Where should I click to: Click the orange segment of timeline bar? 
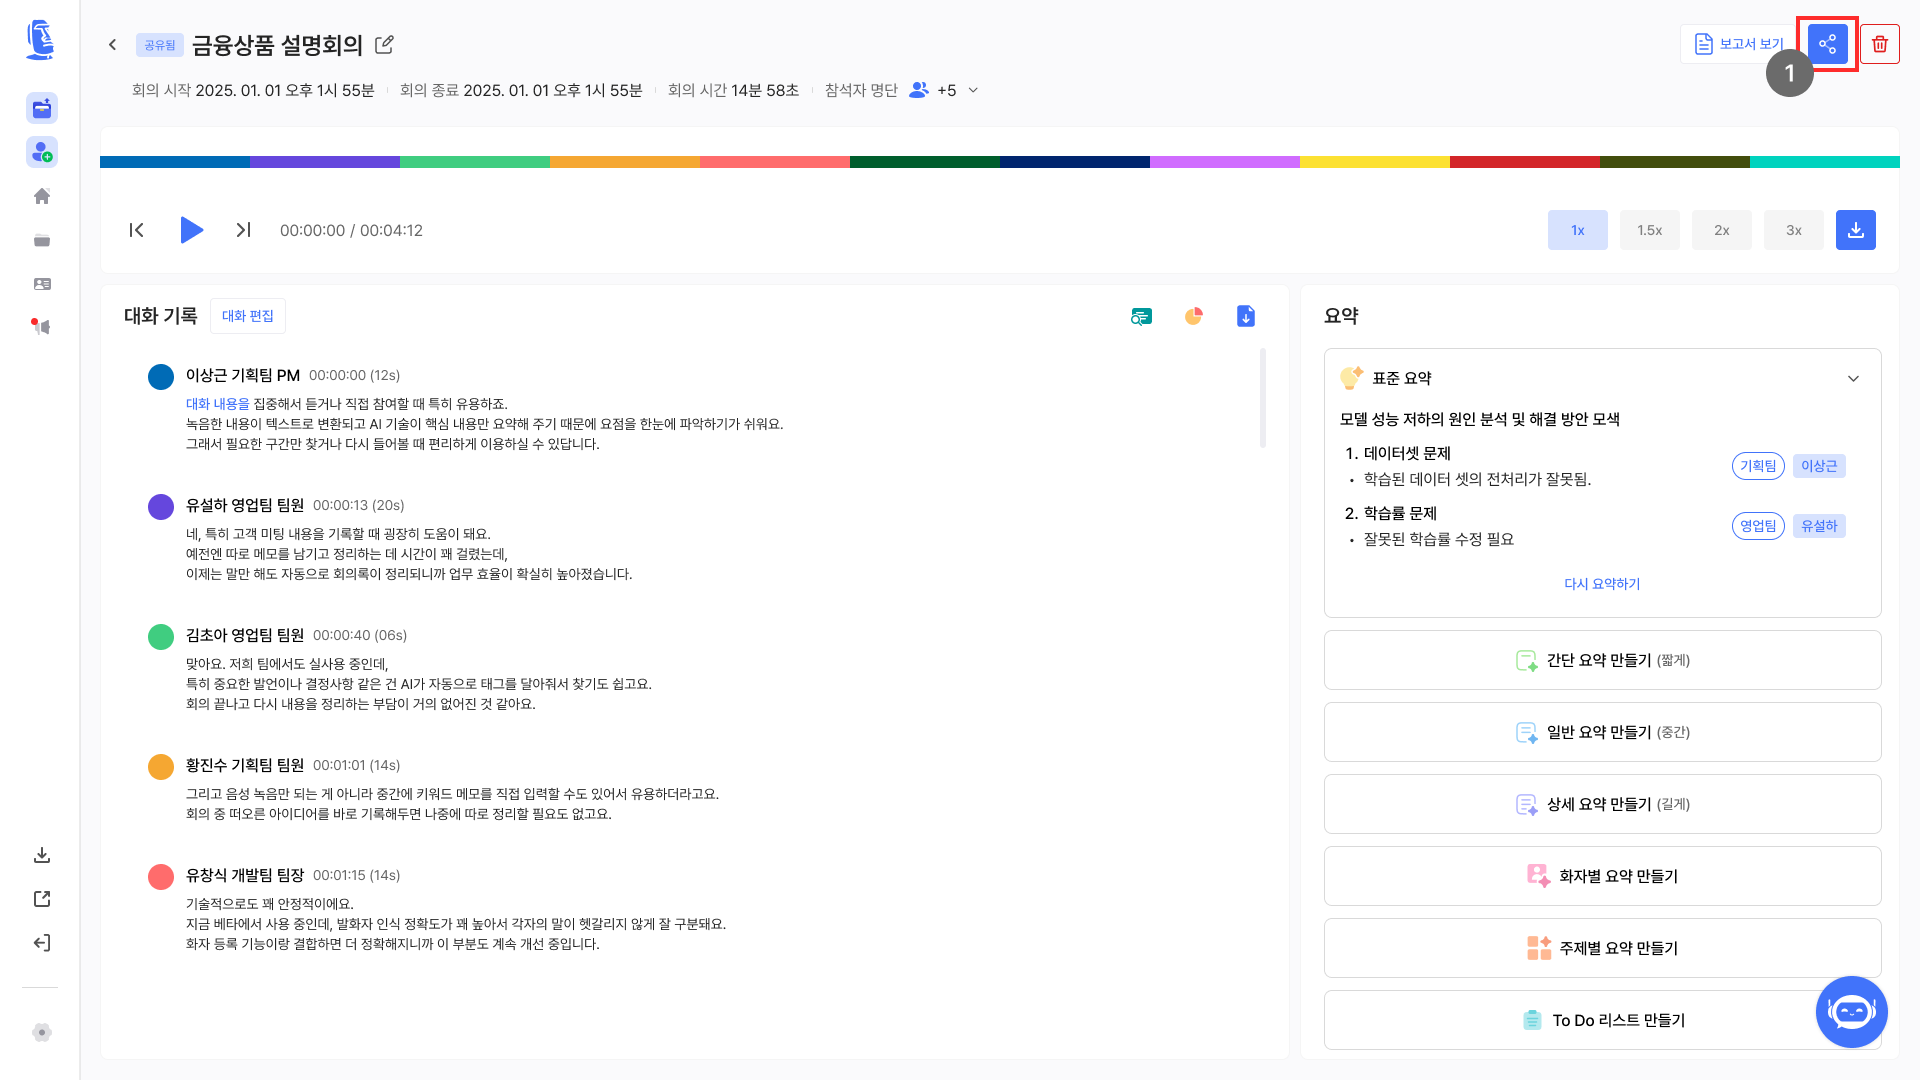624,162
